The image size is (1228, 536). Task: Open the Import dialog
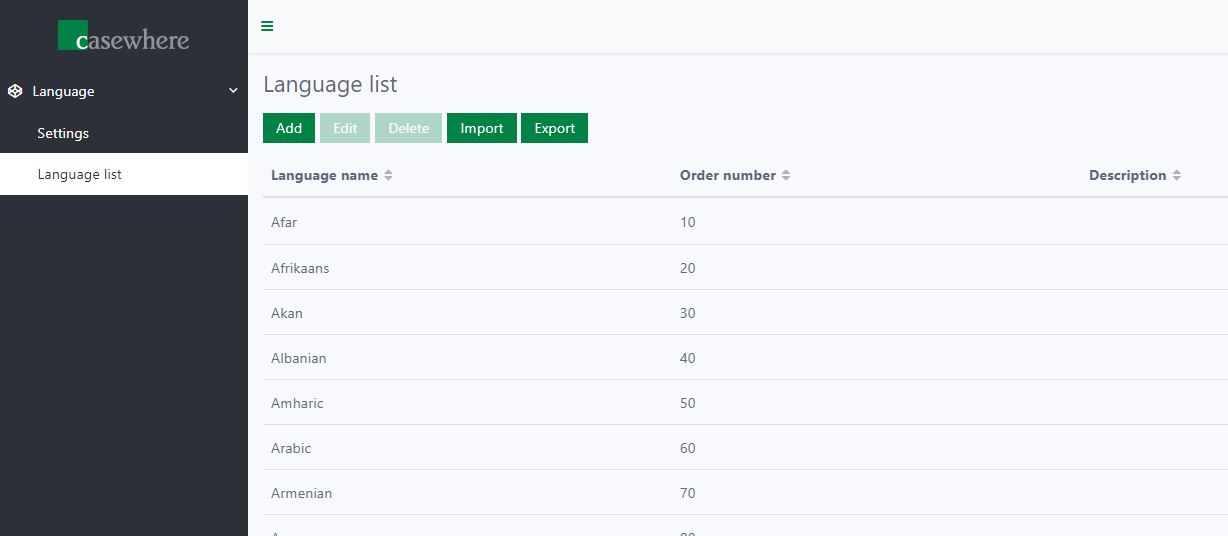(x=482, y=128)
